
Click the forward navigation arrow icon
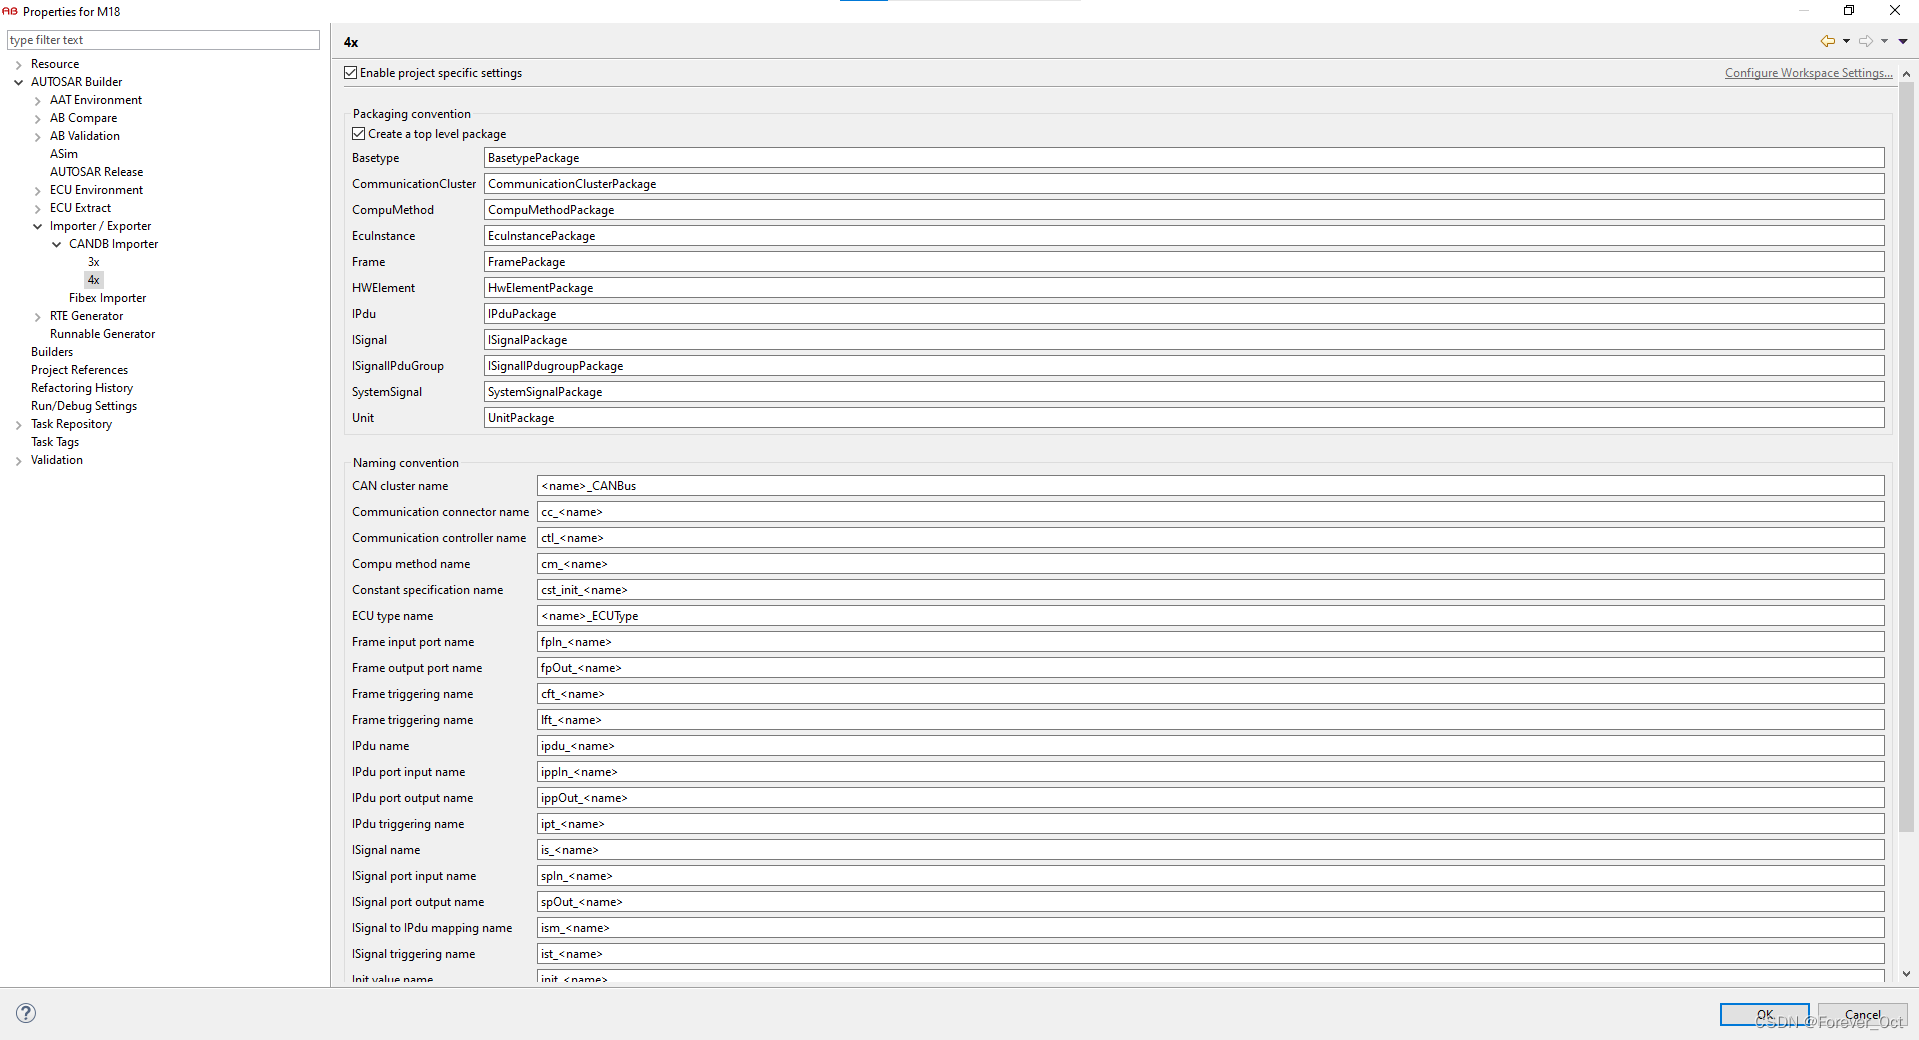pos(1866,41)
